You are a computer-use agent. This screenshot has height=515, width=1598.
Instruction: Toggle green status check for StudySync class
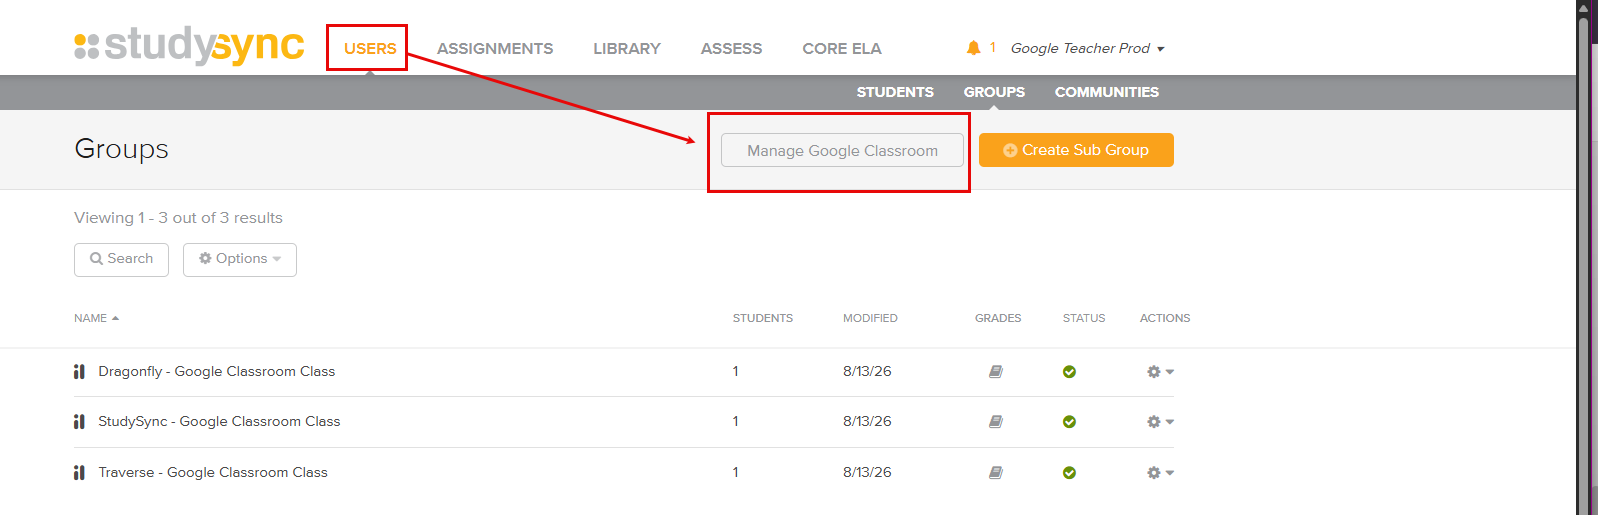(x=1069, y=422)
